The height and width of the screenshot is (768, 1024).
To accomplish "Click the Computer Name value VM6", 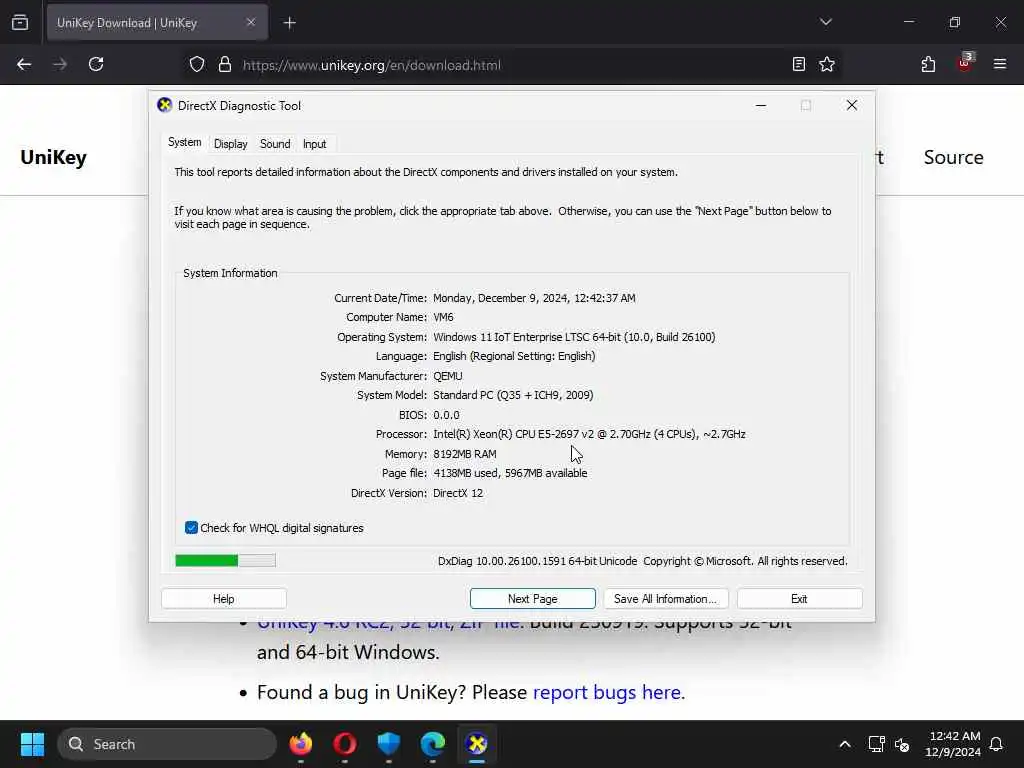I will [443, 317].
